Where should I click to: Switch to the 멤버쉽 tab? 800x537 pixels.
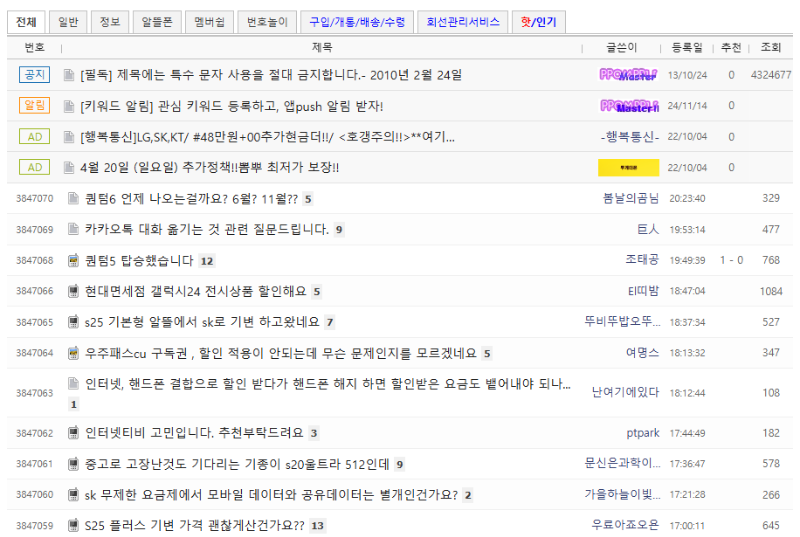209,22
